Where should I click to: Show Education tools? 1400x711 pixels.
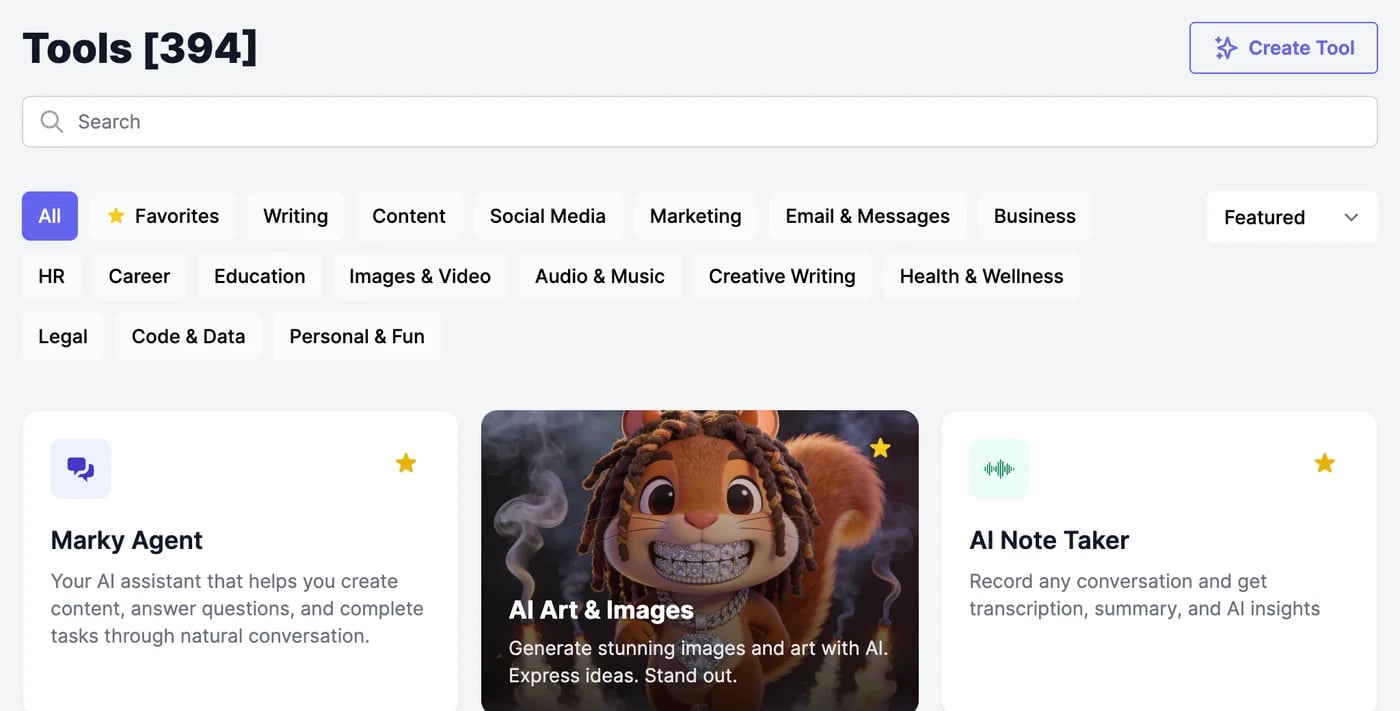(260, 276)
